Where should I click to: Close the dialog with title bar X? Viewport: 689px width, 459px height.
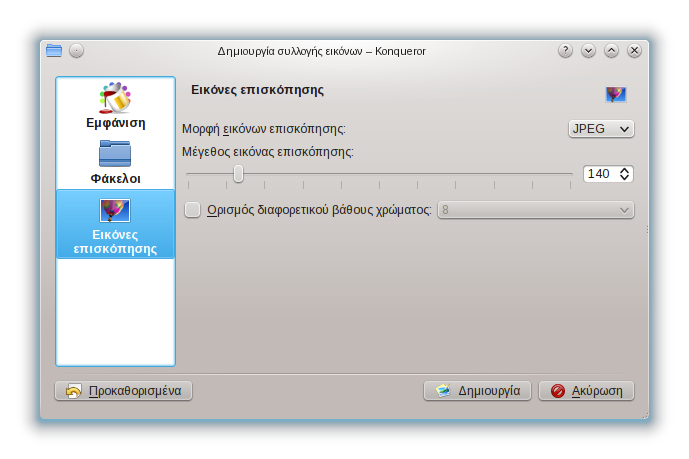tap(634, 51)
